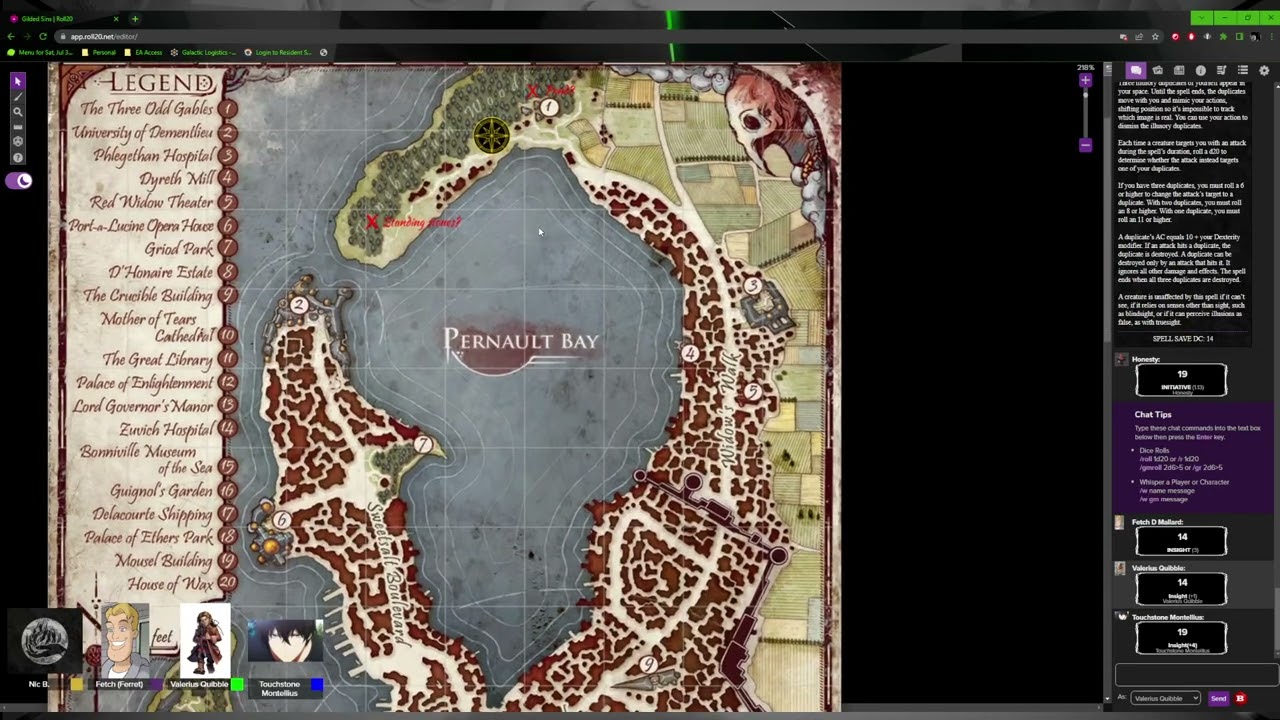The width and height of the screenshot is (1280, 720).
Task: Click Honesty's 19 initiative roll card
Action: tap(1181, 380)
